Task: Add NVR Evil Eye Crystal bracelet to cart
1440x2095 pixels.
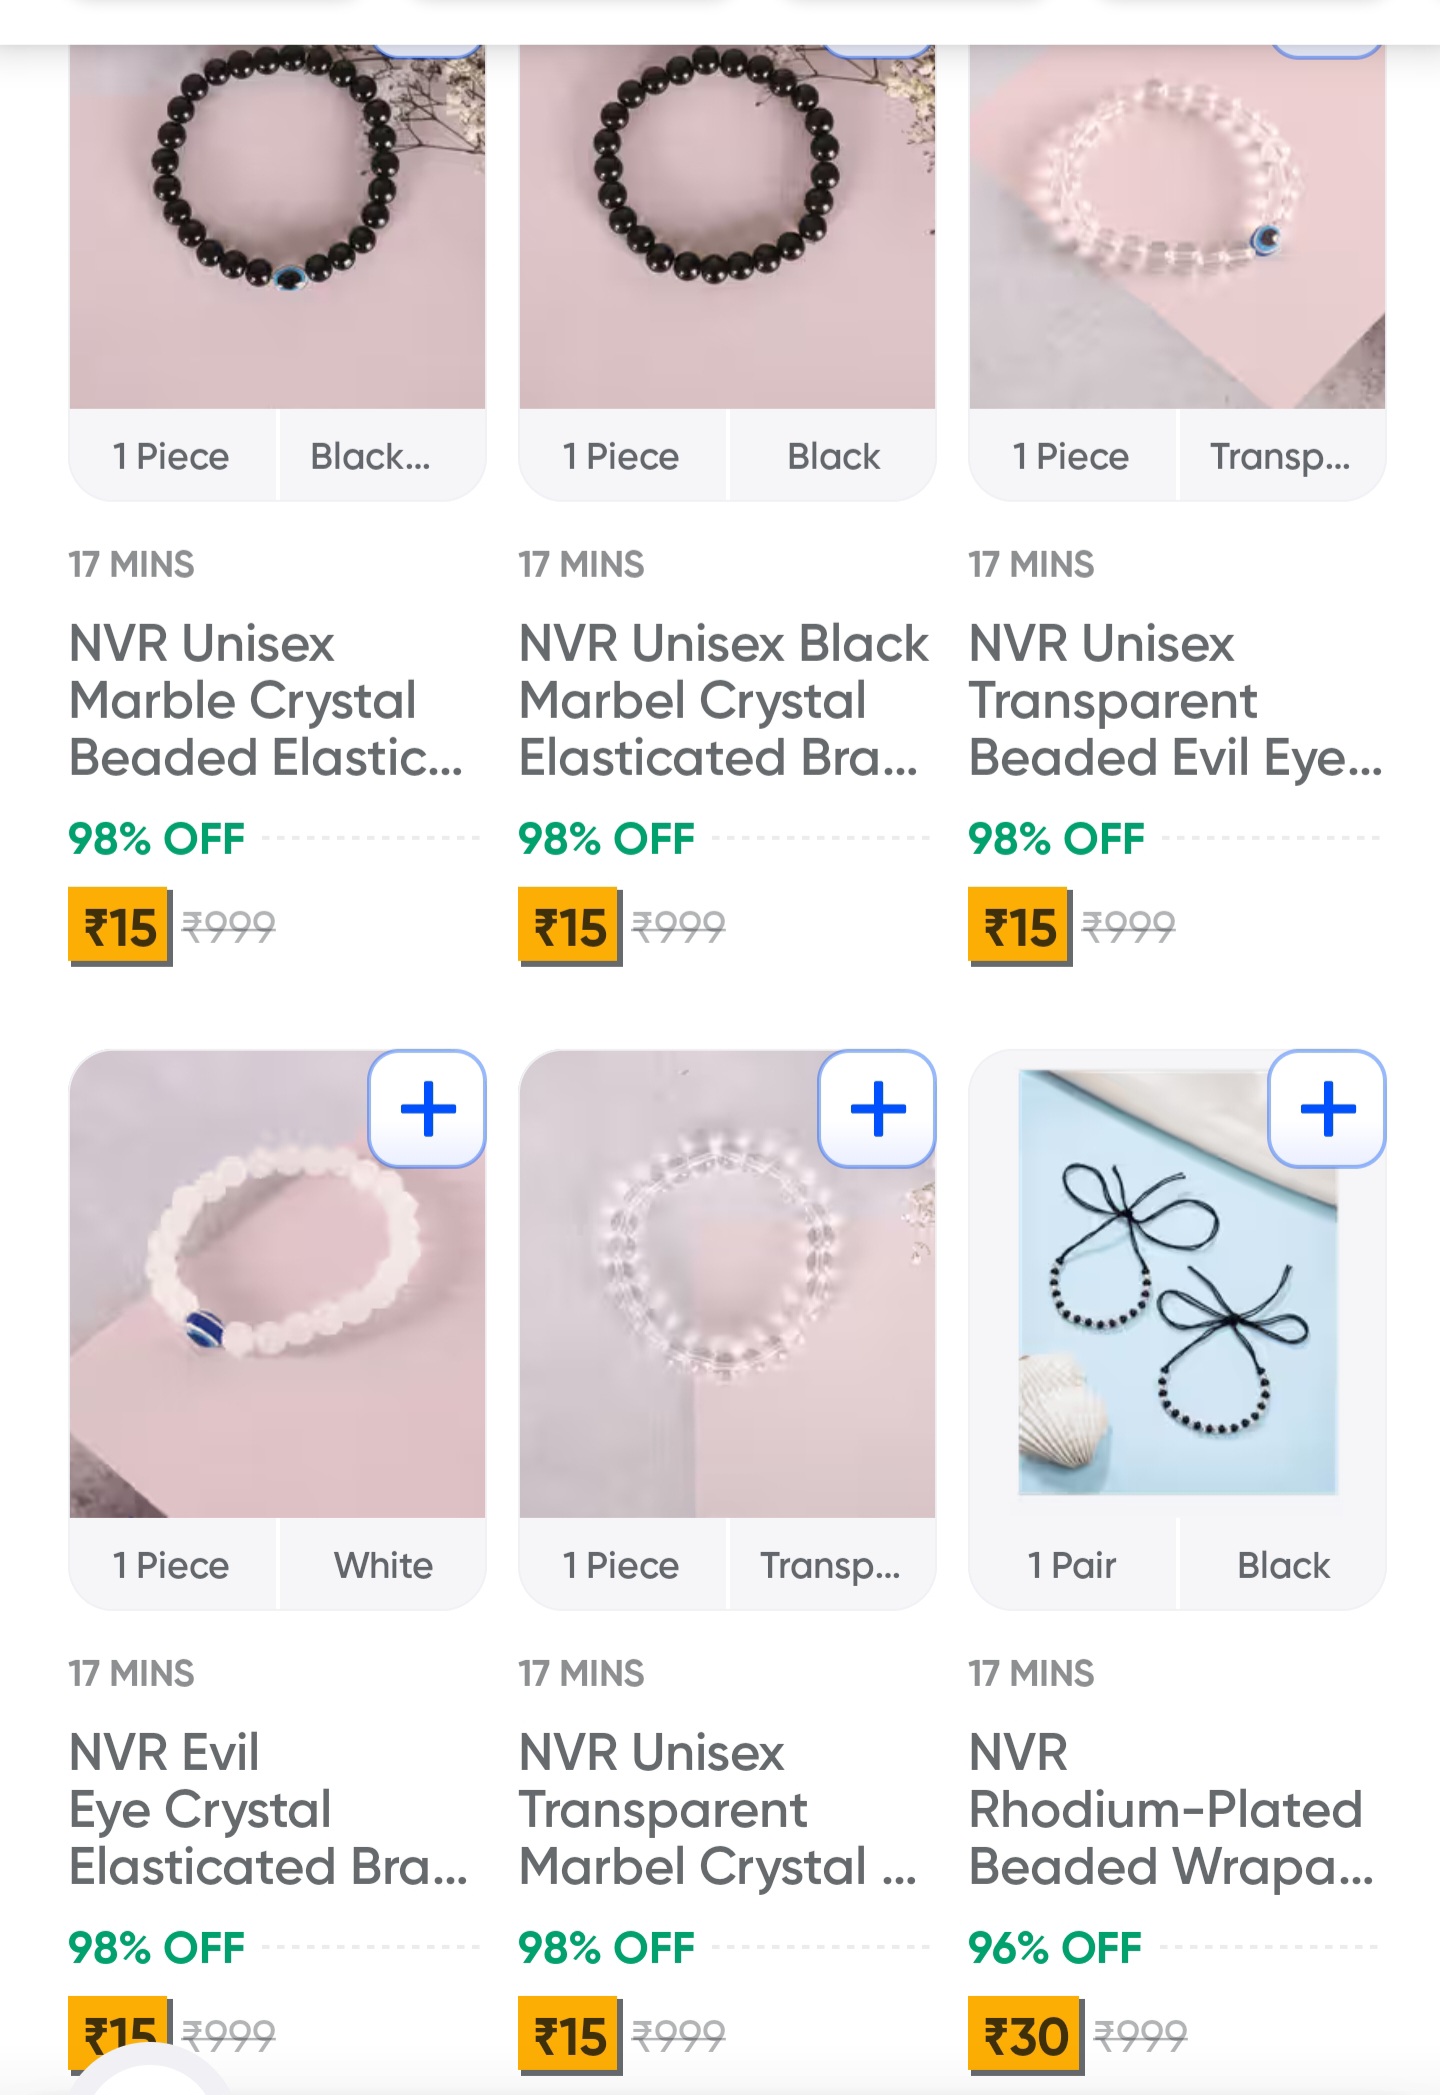Action: (x=427, y=1108)
